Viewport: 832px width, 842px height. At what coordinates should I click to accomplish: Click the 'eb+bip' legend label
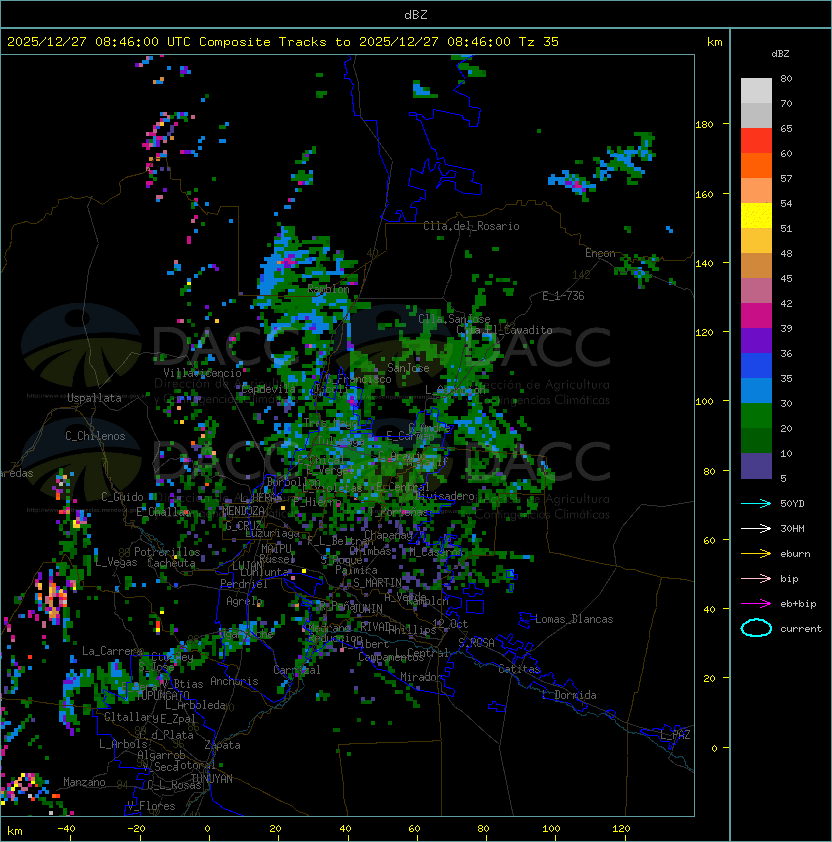pyautogui.click(x=798, y=604)
